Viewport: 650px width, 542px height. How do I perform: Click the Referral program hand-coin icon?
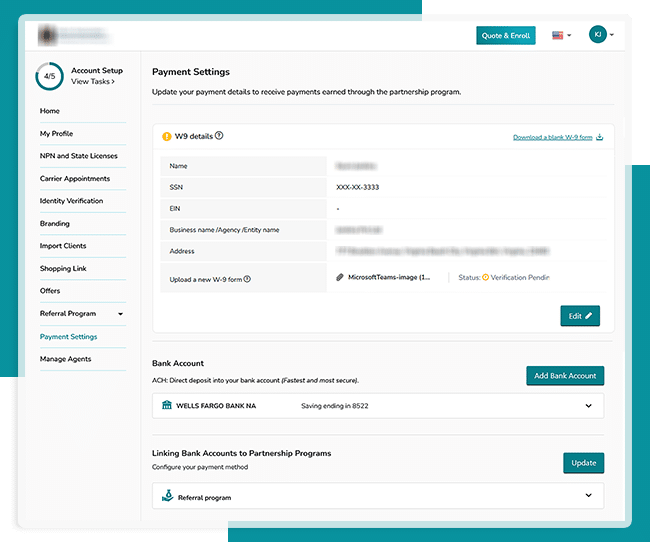point(166,495)
